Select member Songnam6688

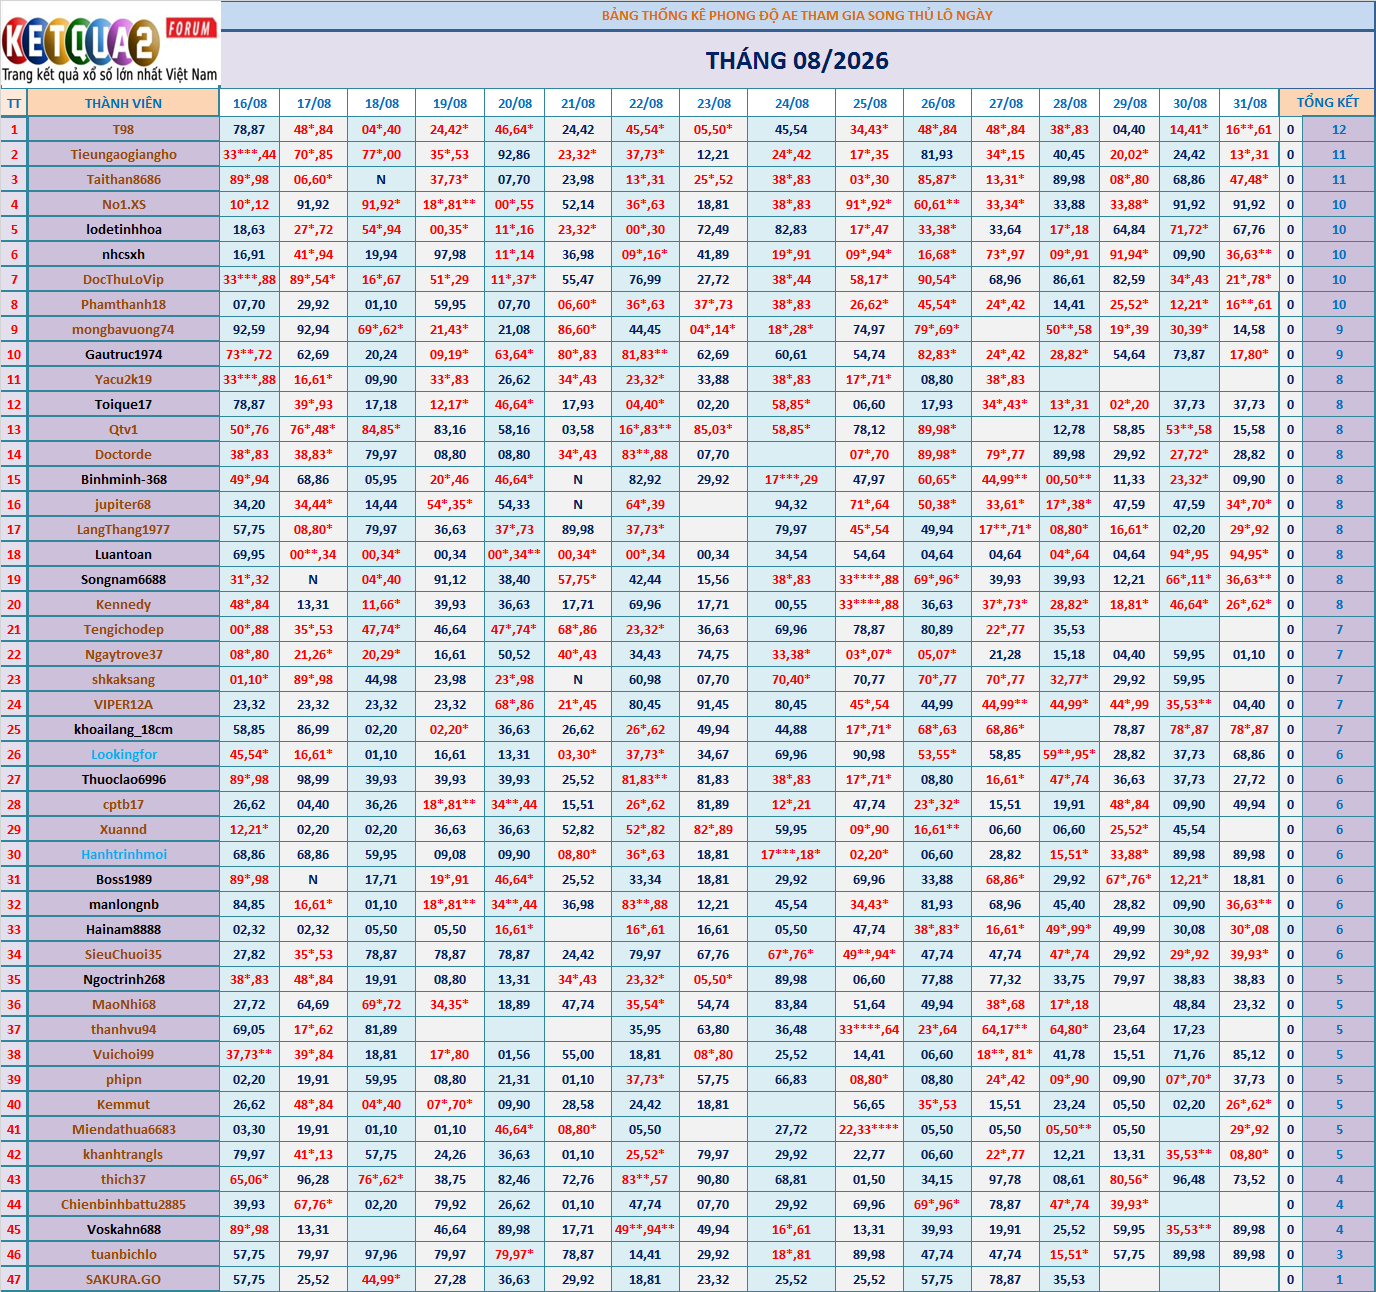click(123, 579)
